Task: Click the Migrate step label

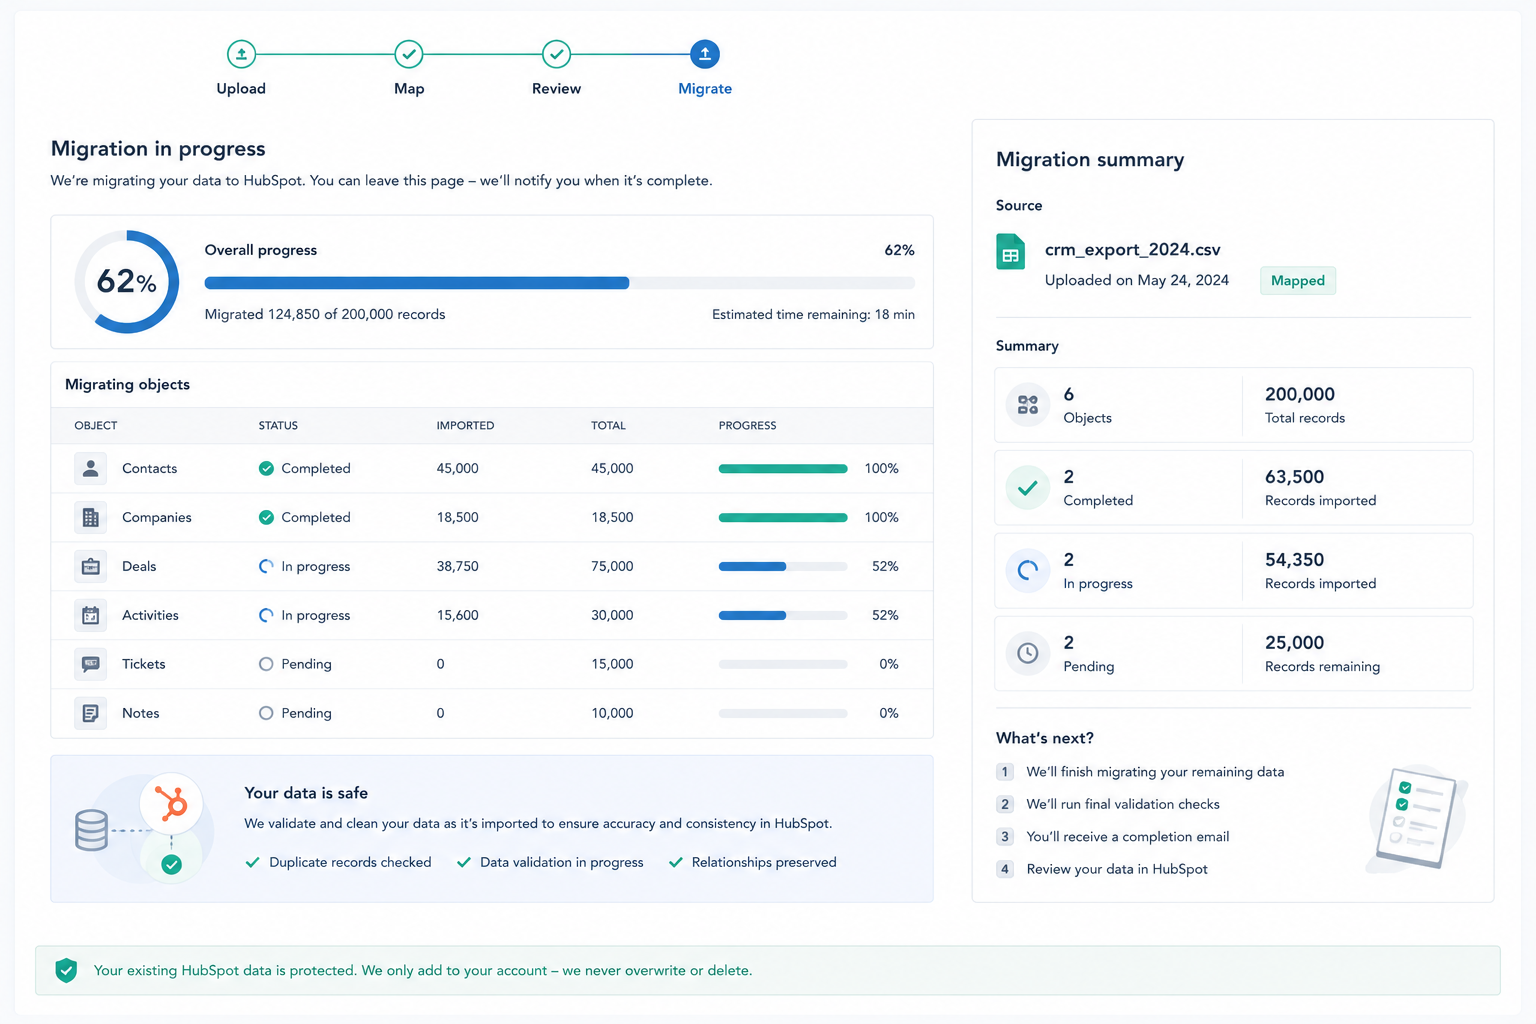Action: [705, 89]
